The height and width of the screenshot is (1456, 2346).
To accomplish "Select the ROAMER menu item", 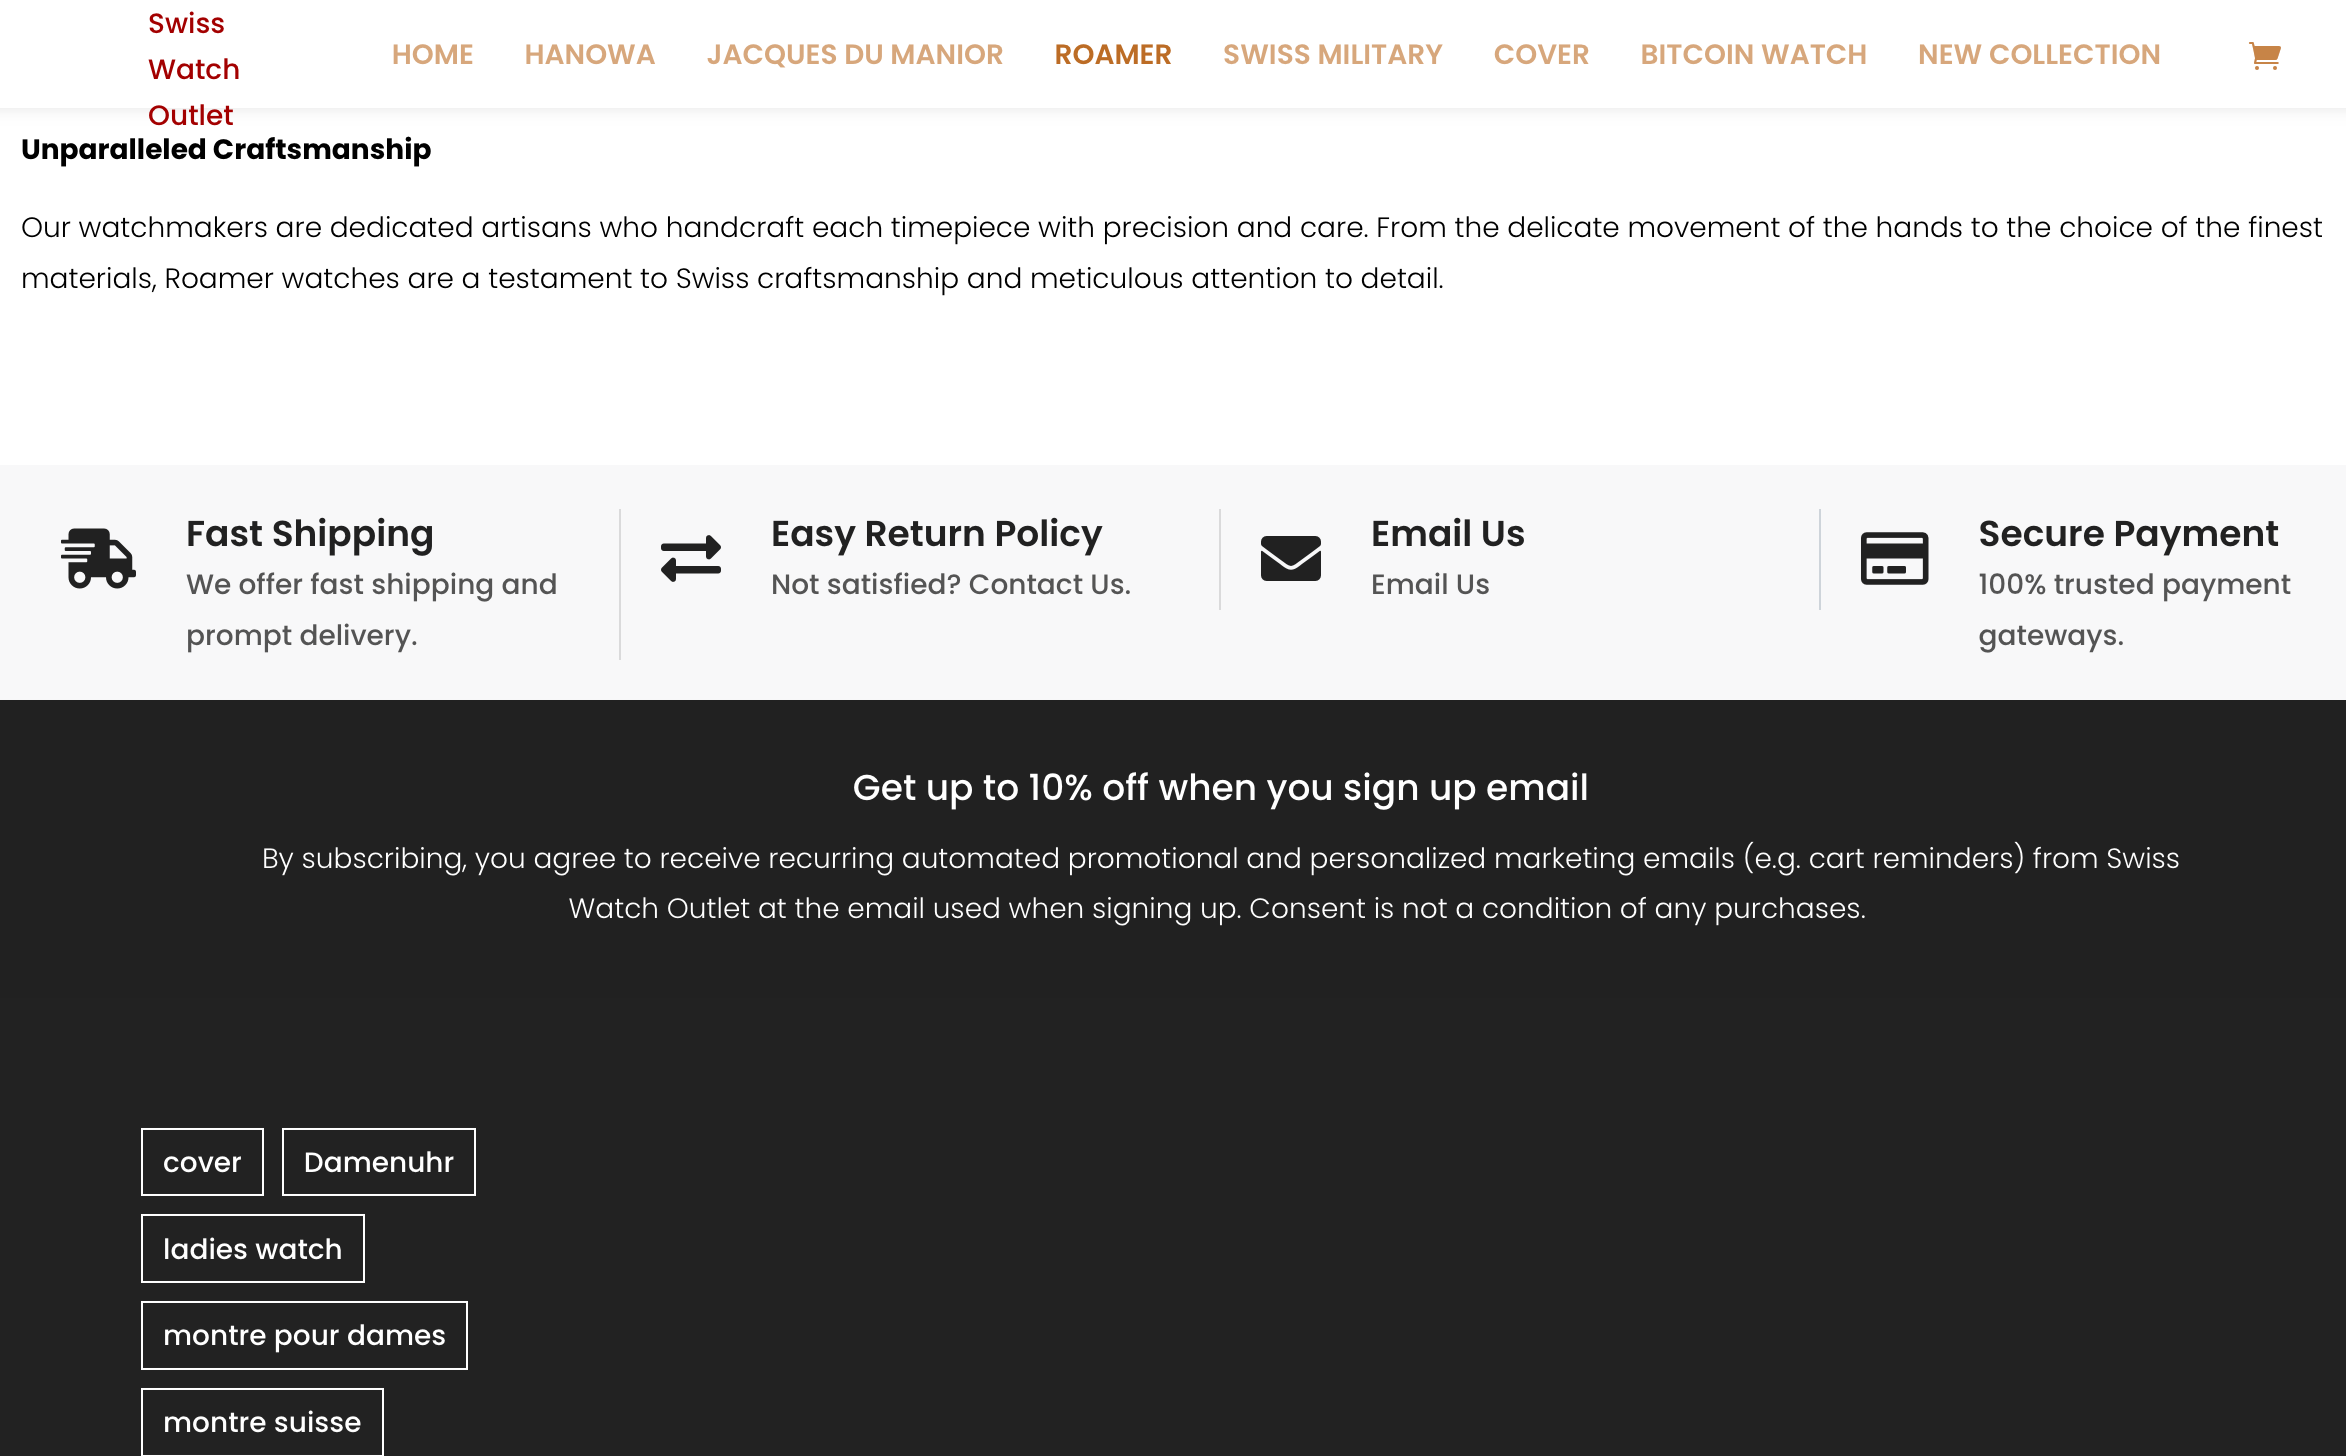I will (1113, 54).
